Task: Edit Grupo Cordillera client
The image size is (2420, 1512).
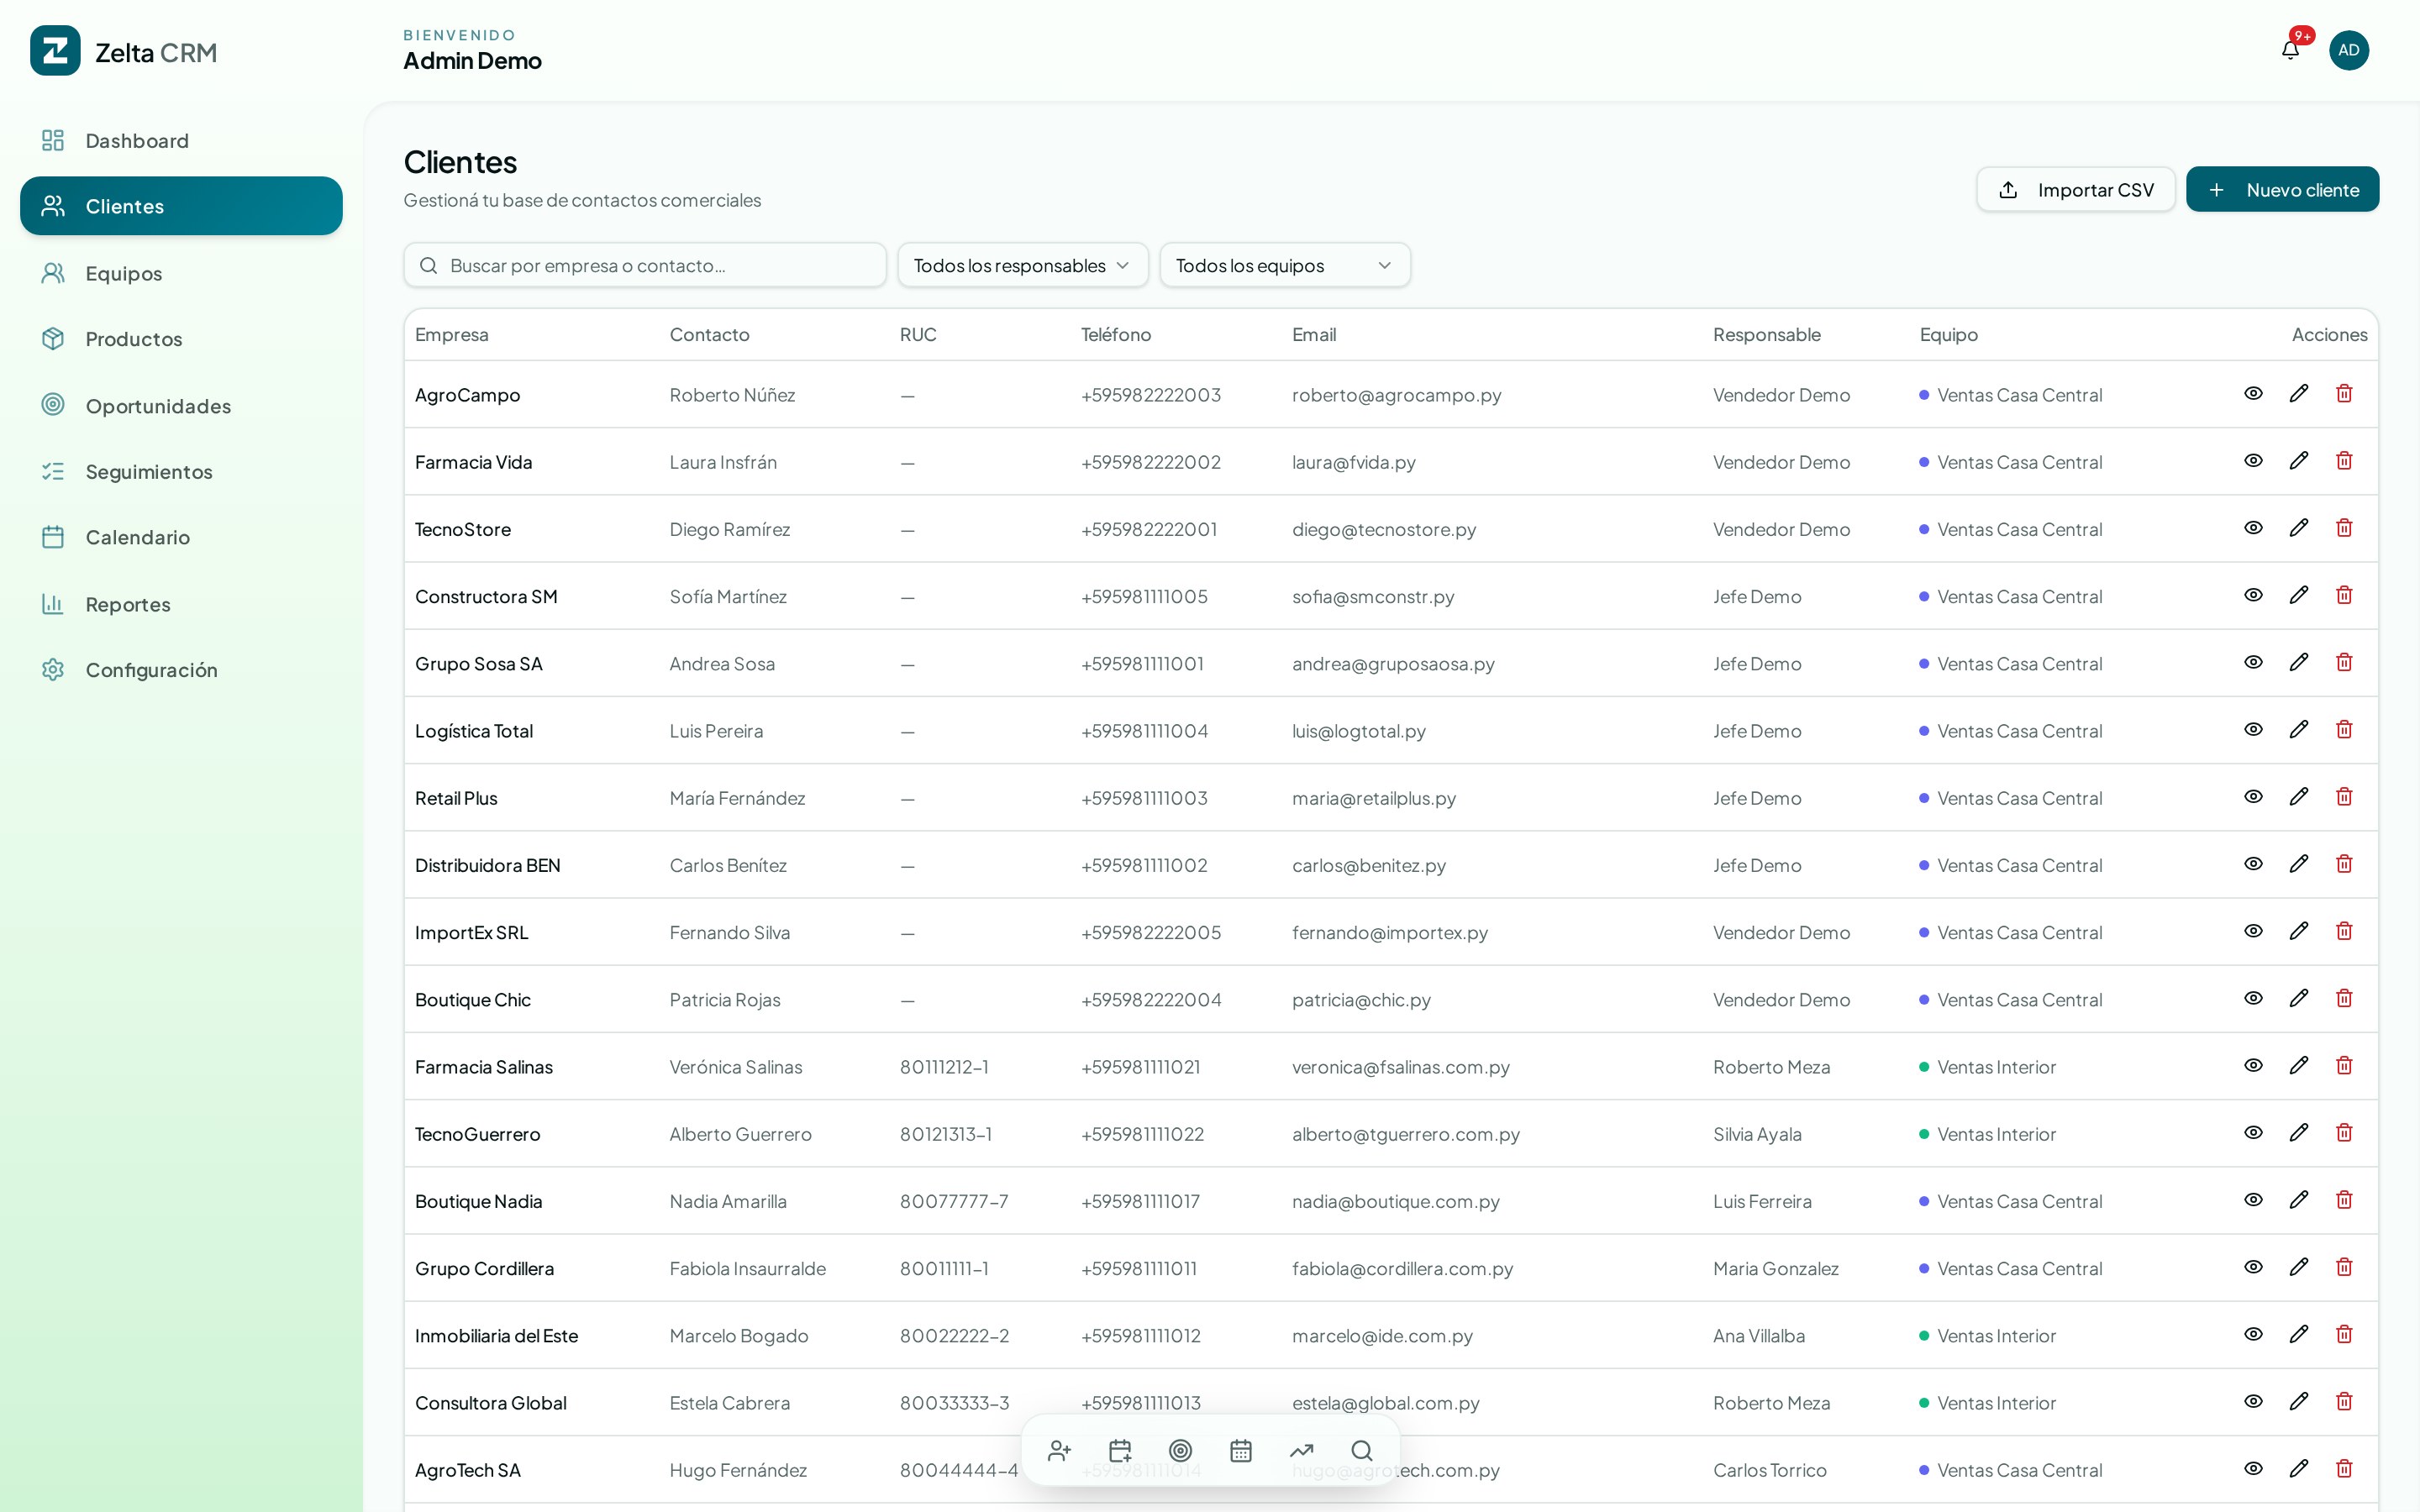Action: [x=2299, y=1267]
